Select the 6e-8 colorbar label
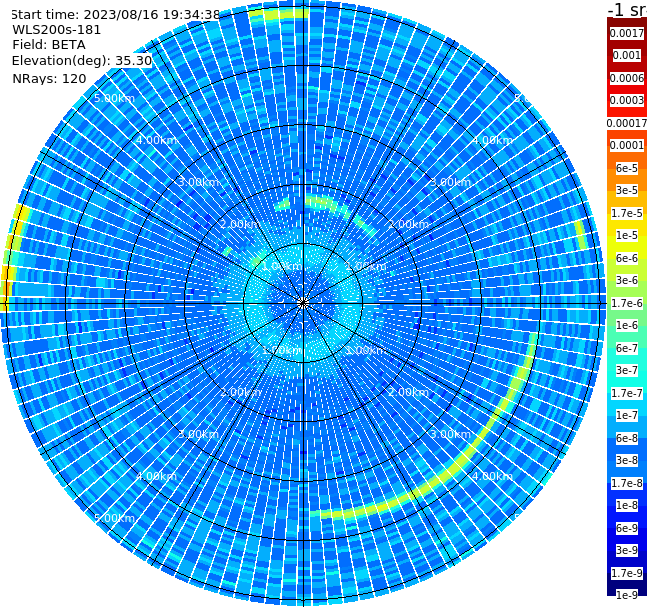 627,438
